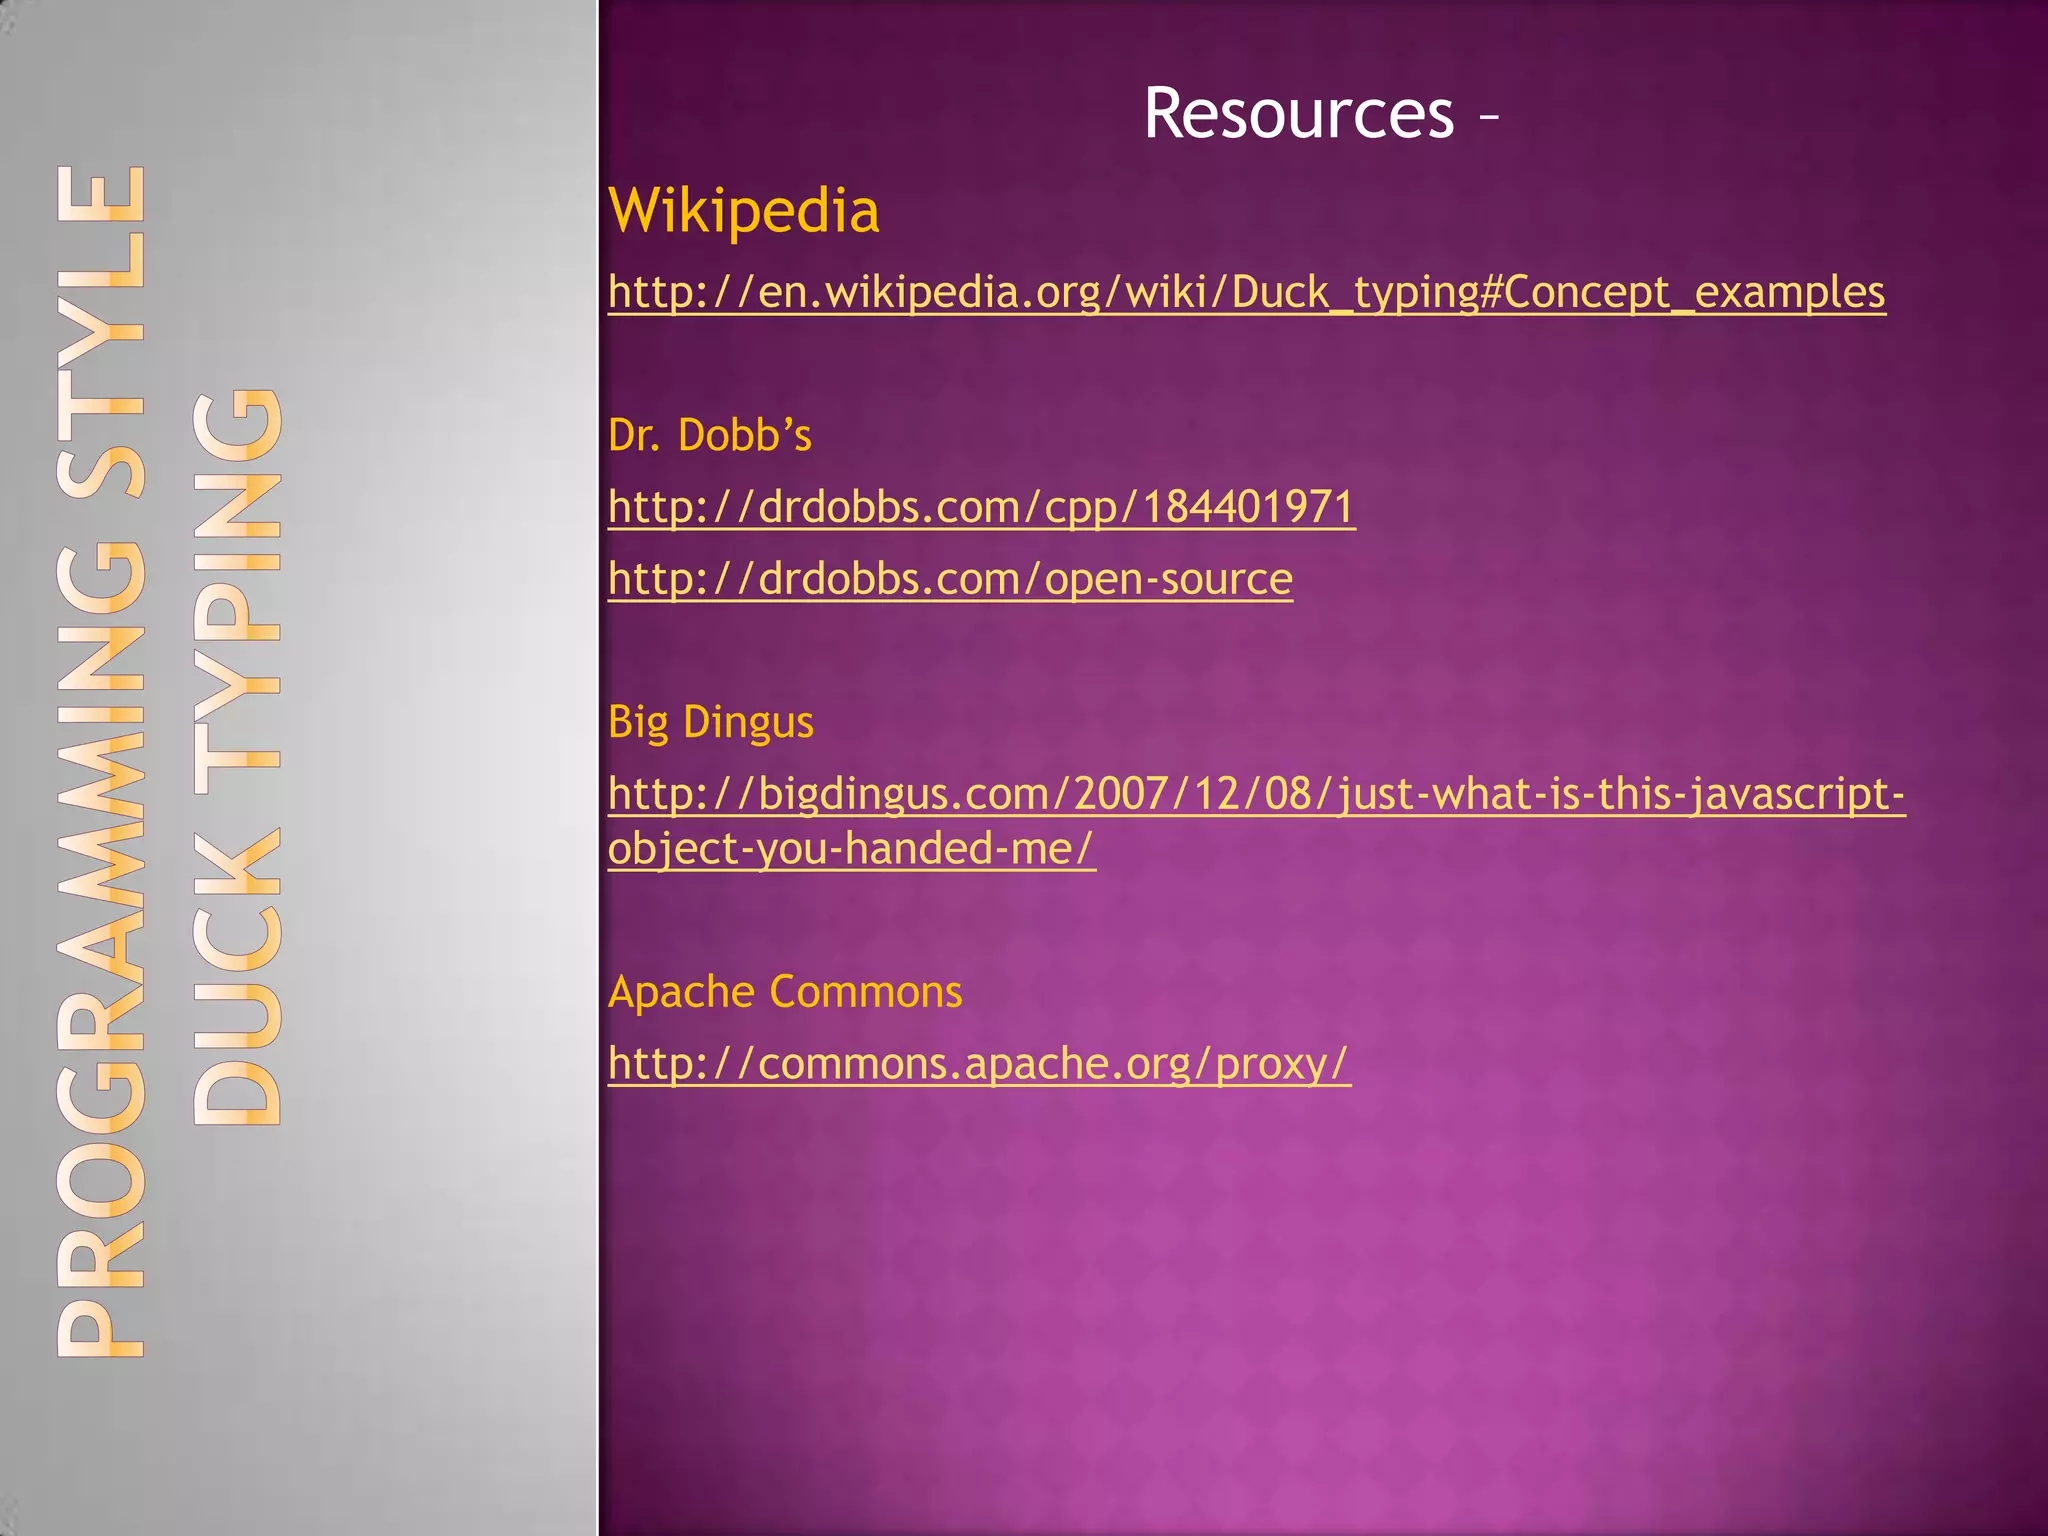Click the divider between the gray and purple panels
The image size is (2048, 1536).
click(x=598, y=768)
